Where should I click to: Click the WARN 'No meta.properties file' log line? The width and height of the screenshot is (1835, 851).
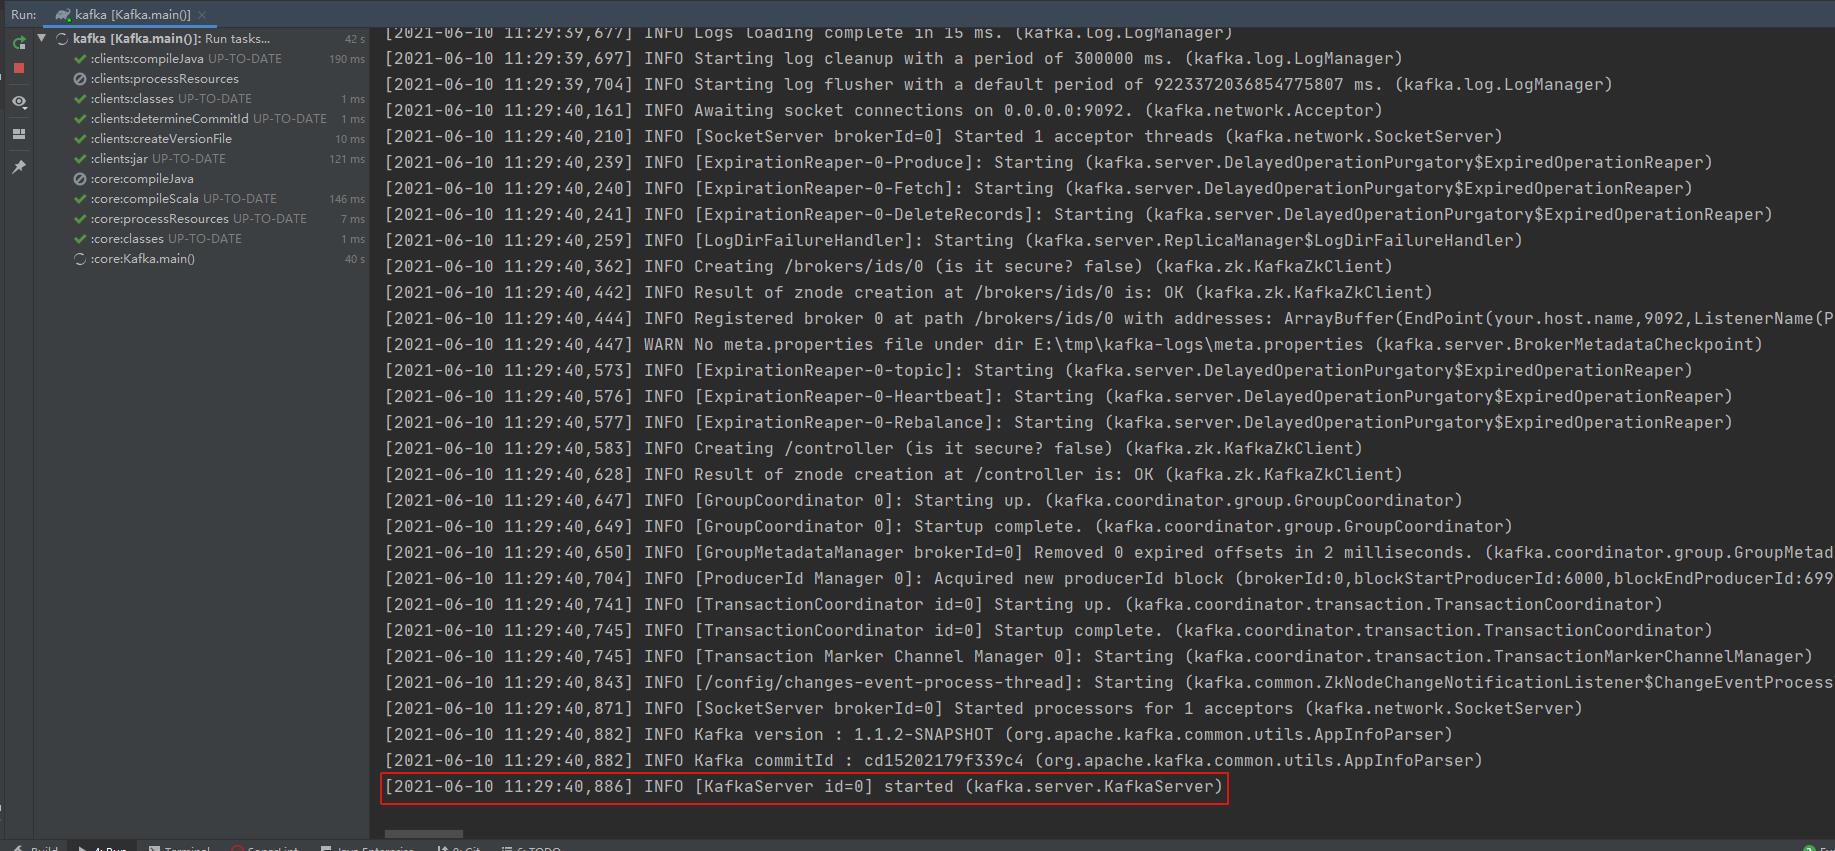pyautogui.click(x=1074, y=345)
